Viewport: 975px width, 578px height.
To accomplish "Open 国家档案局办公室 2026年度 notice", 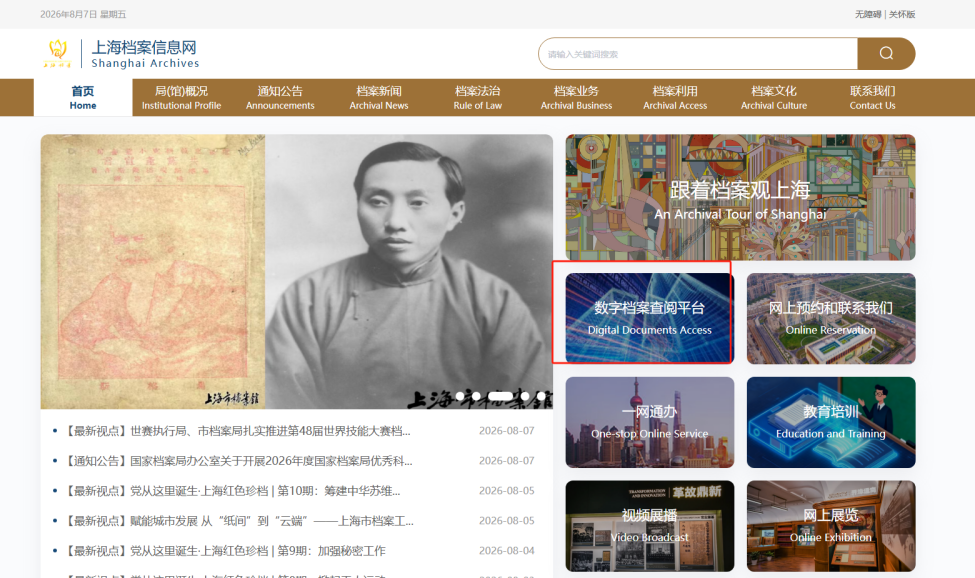I will tap(239, 461).
